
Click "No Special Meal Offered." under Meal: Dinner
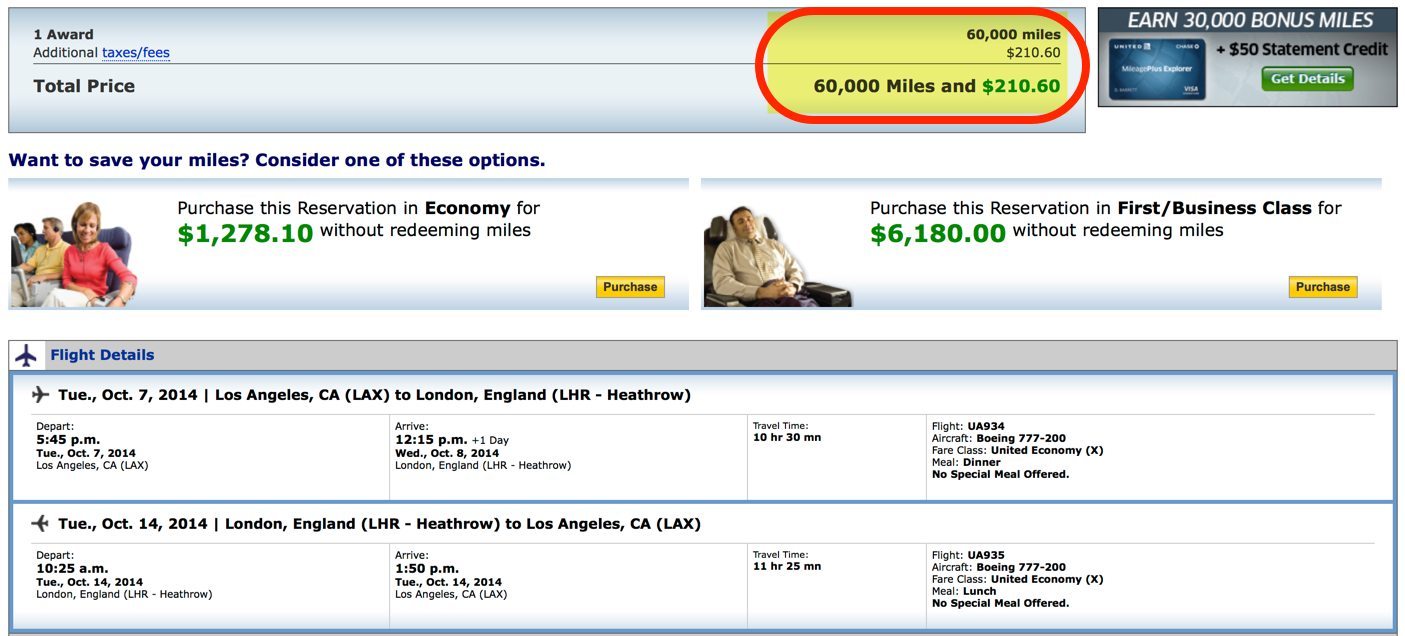click(x=1000, y=474)
